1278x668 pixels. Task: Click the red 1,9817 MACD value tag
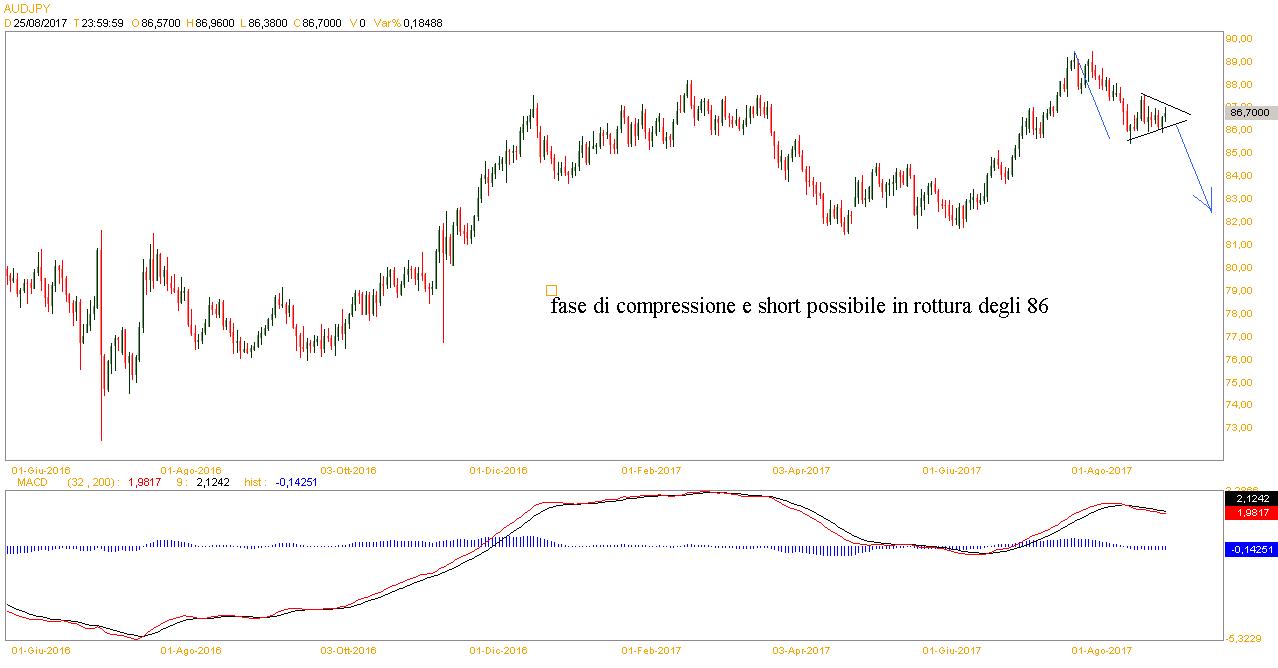coord(1248,512)
